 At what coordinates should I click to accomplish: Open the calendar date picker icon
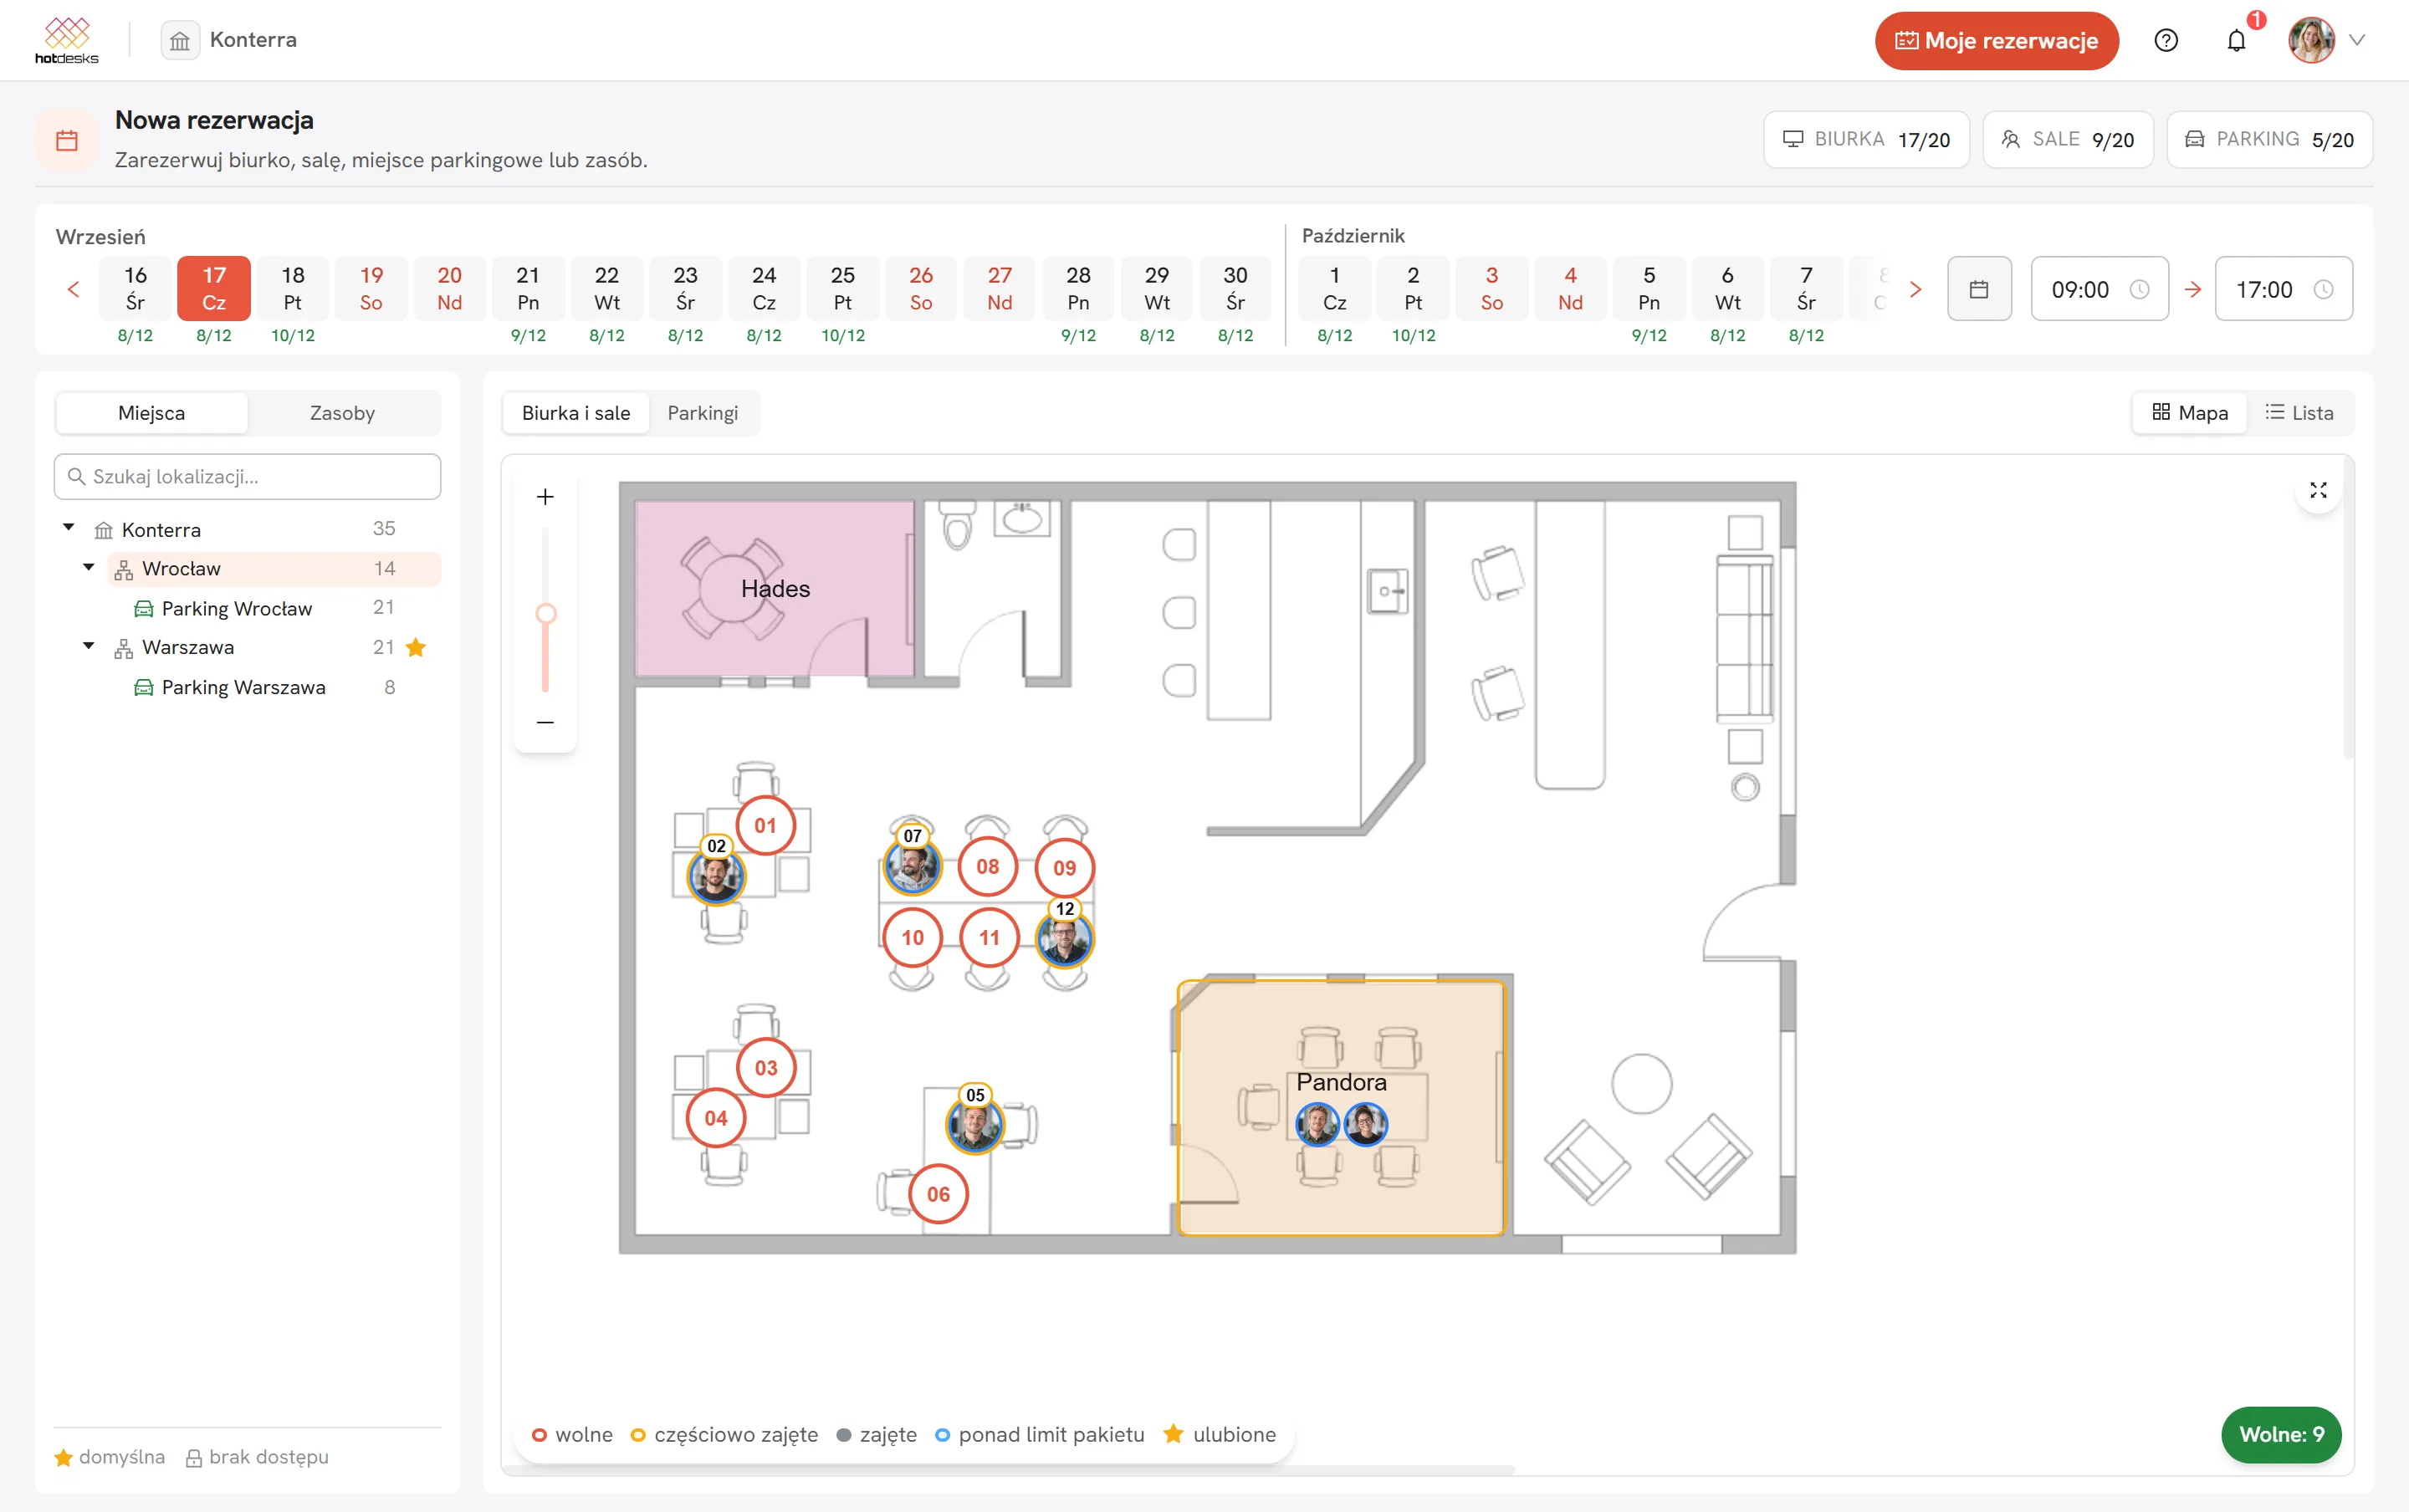click(1978, 289)
